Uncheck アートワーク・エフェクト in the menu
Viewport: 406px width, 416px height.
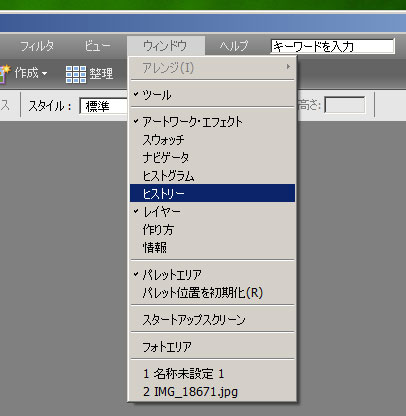point(212,122)
